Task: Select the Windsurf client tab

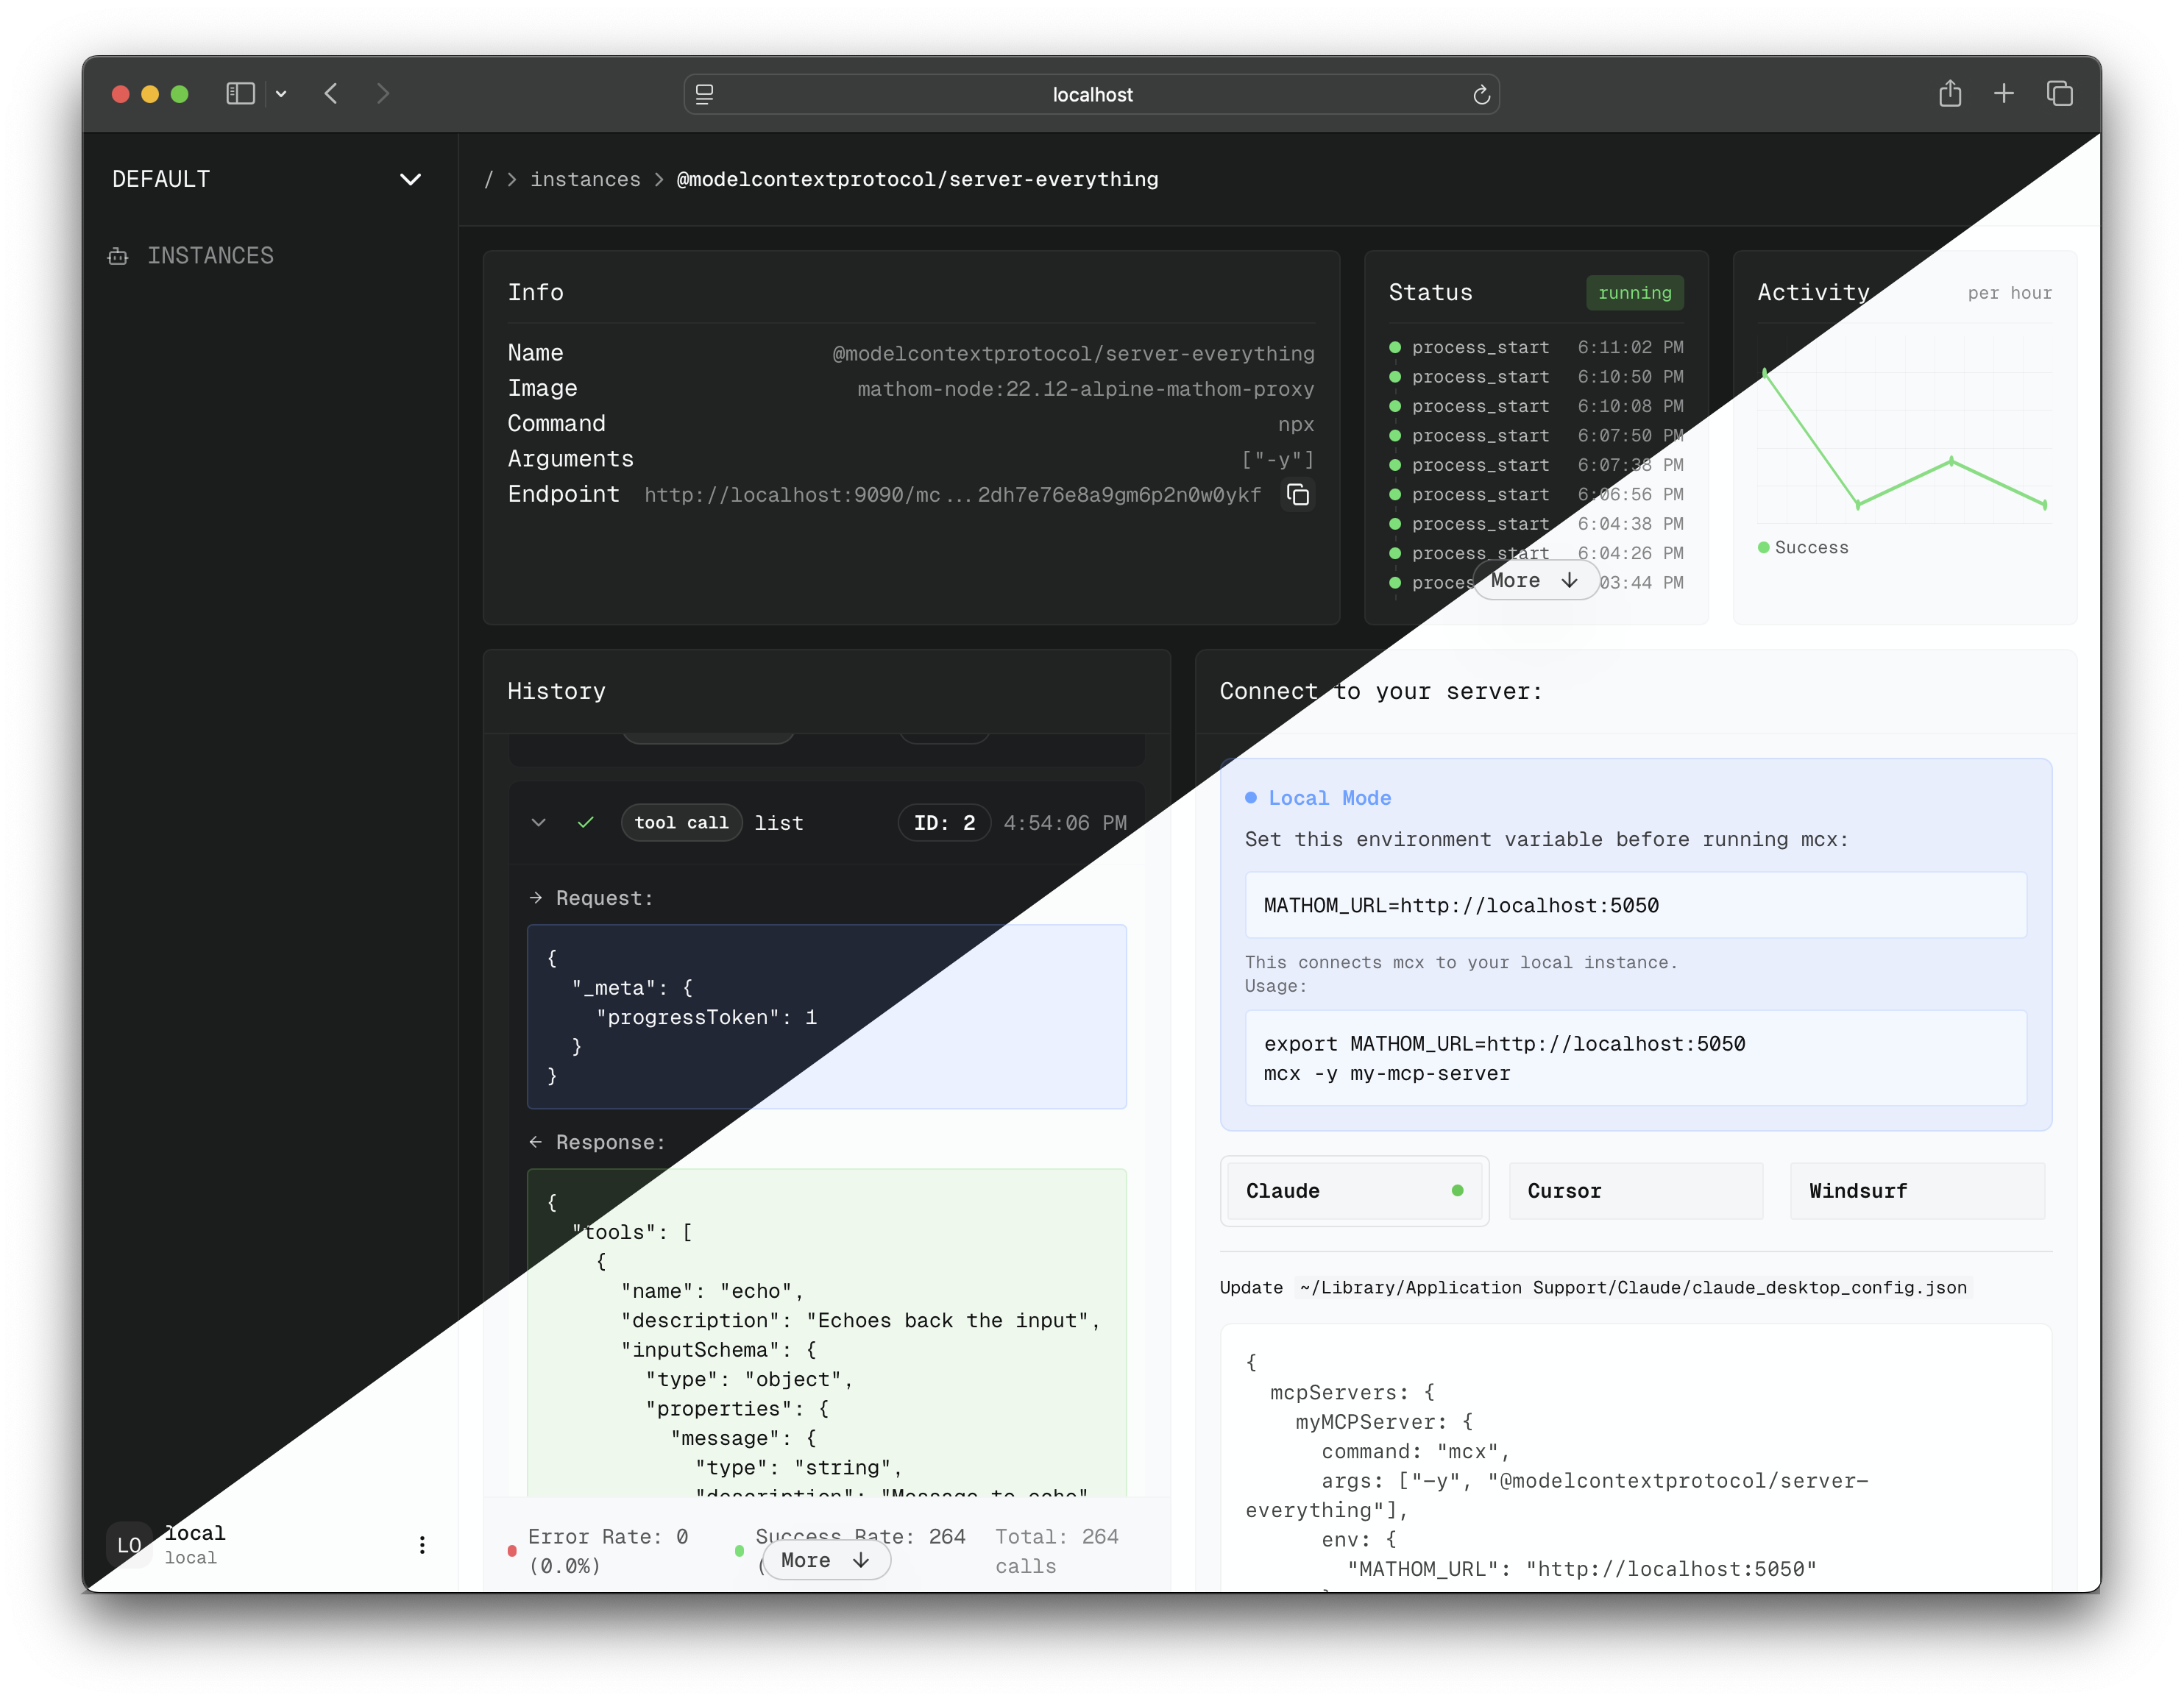Action: 1918,1191
